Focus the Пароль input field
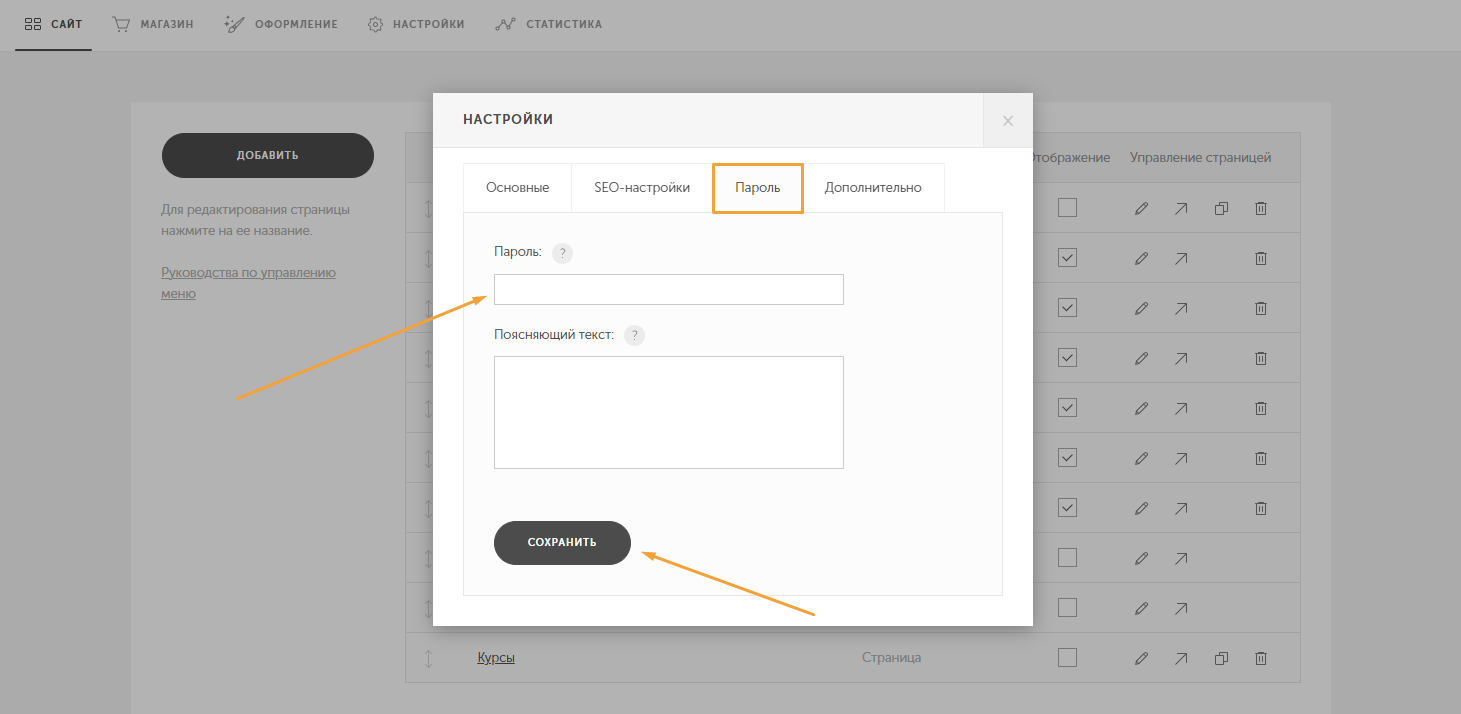The width and height of the screenshot is (1461, 714). pyautogui.click(x=669, y=289)
